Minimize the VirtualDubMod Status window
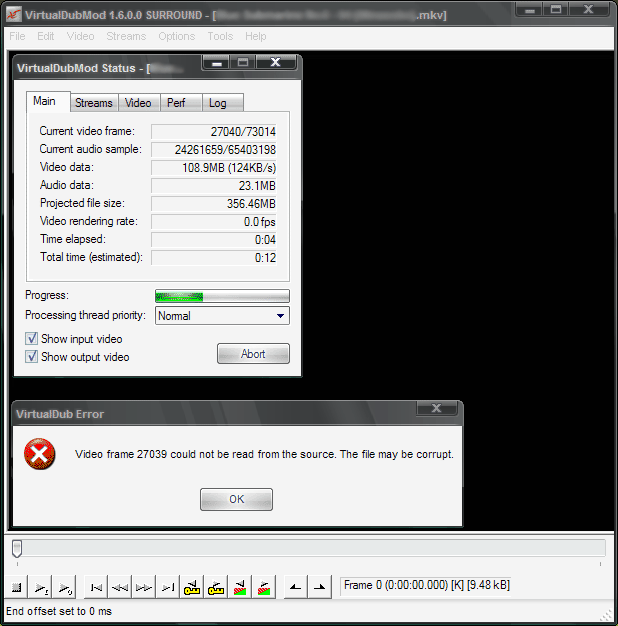The width and height of the screenshot is (618, 626). pyautogui.click(x=217, y=62)
